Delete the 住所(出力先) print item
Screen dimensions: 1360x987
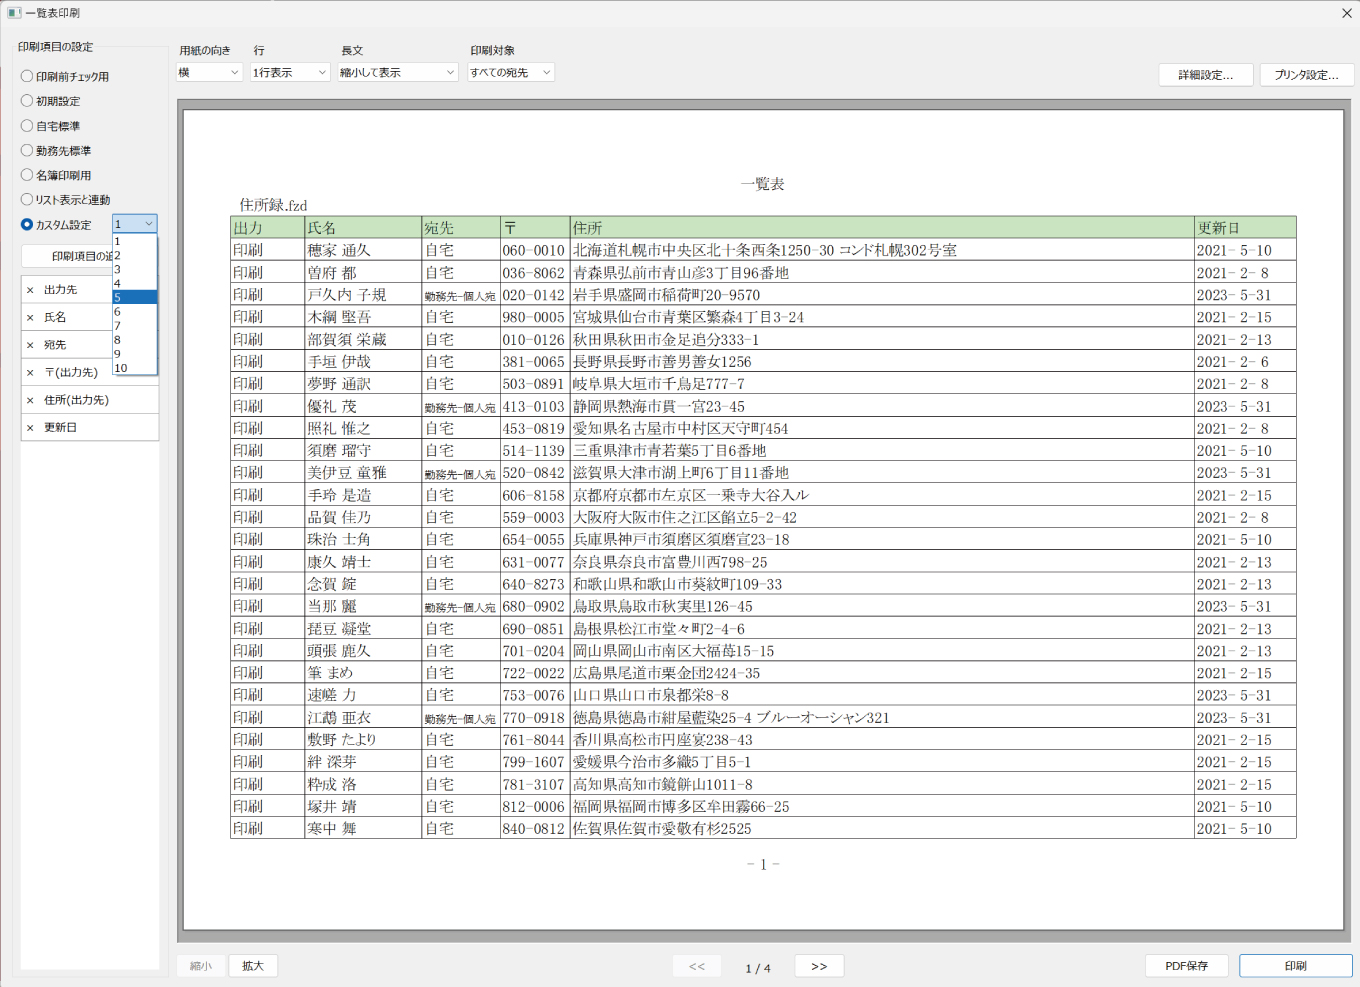[31, 399]
